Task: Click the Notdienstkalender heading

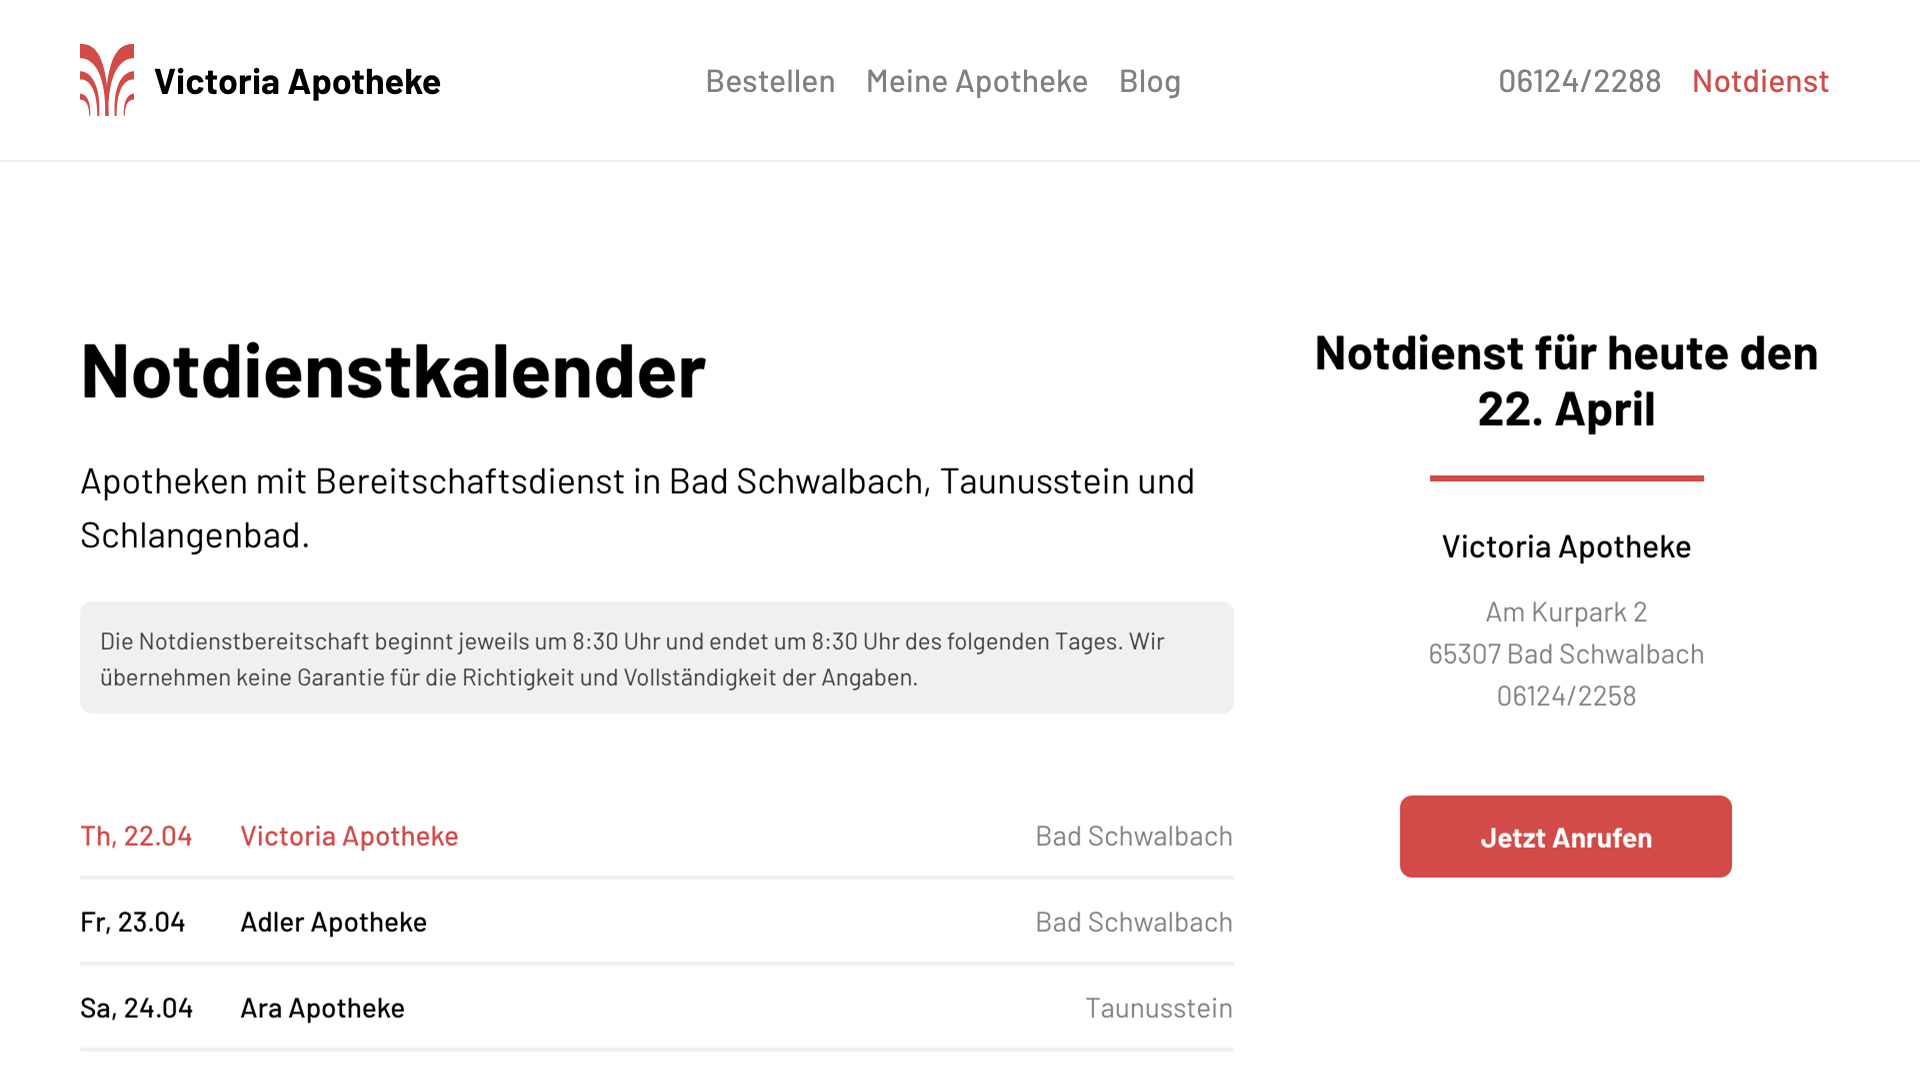Action: tap(393, 372)
